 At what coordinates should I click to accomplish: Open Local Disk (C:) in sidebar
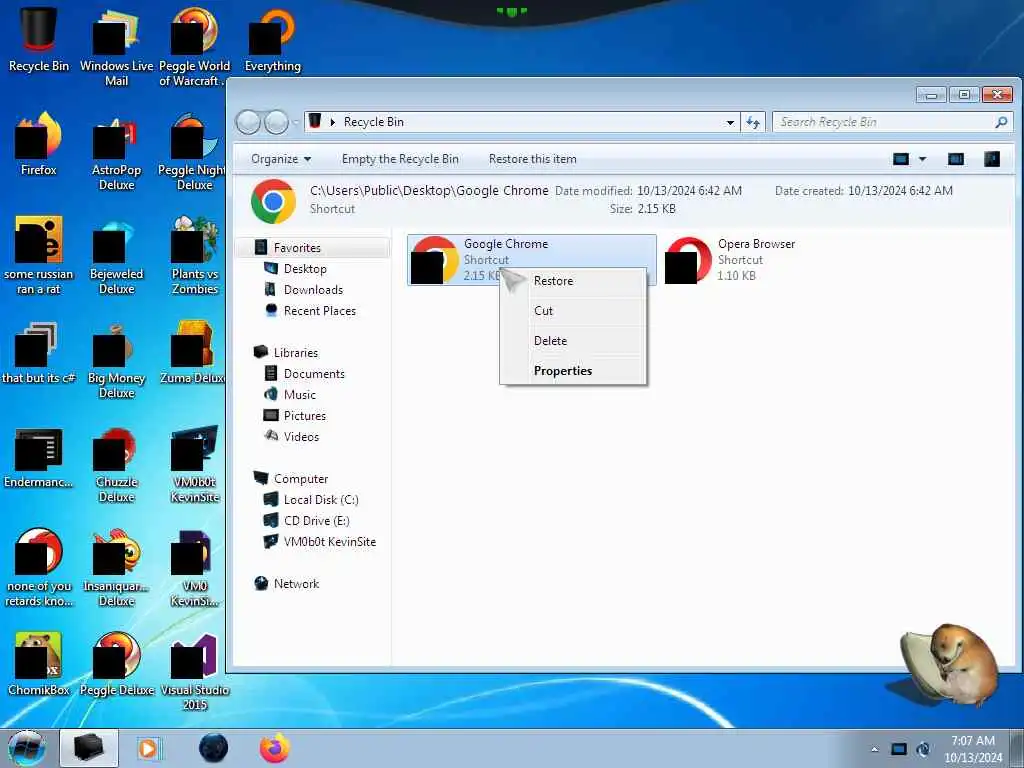point(321,500)
